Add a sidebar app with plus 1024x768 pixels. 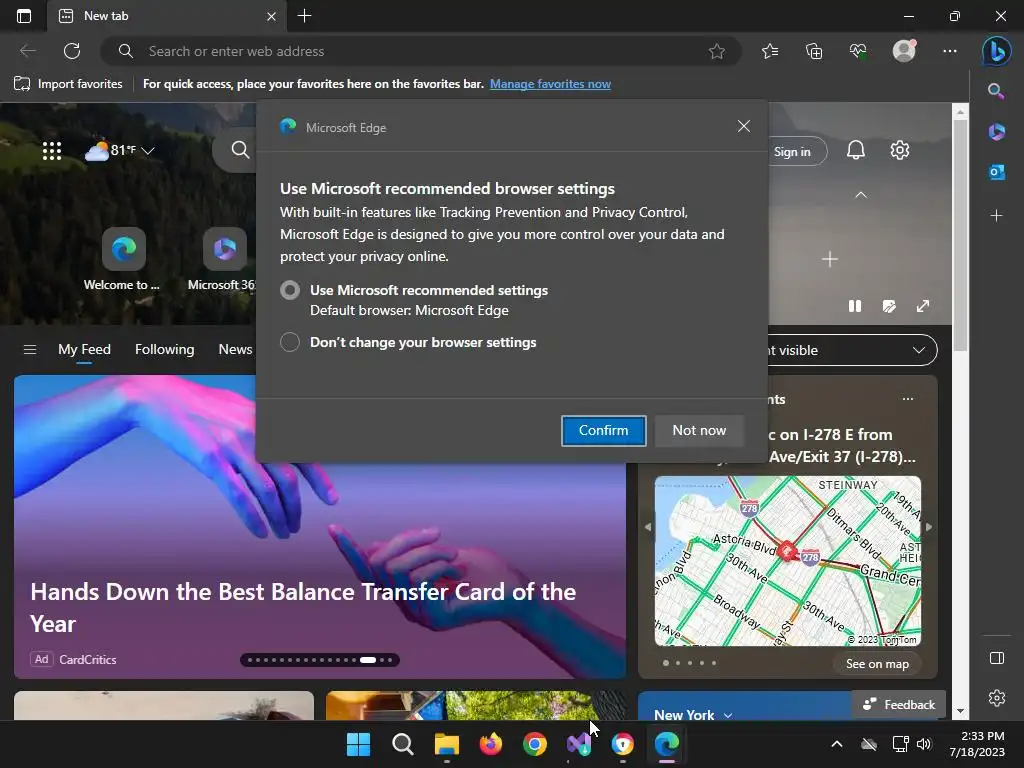[x=996, y=216]
